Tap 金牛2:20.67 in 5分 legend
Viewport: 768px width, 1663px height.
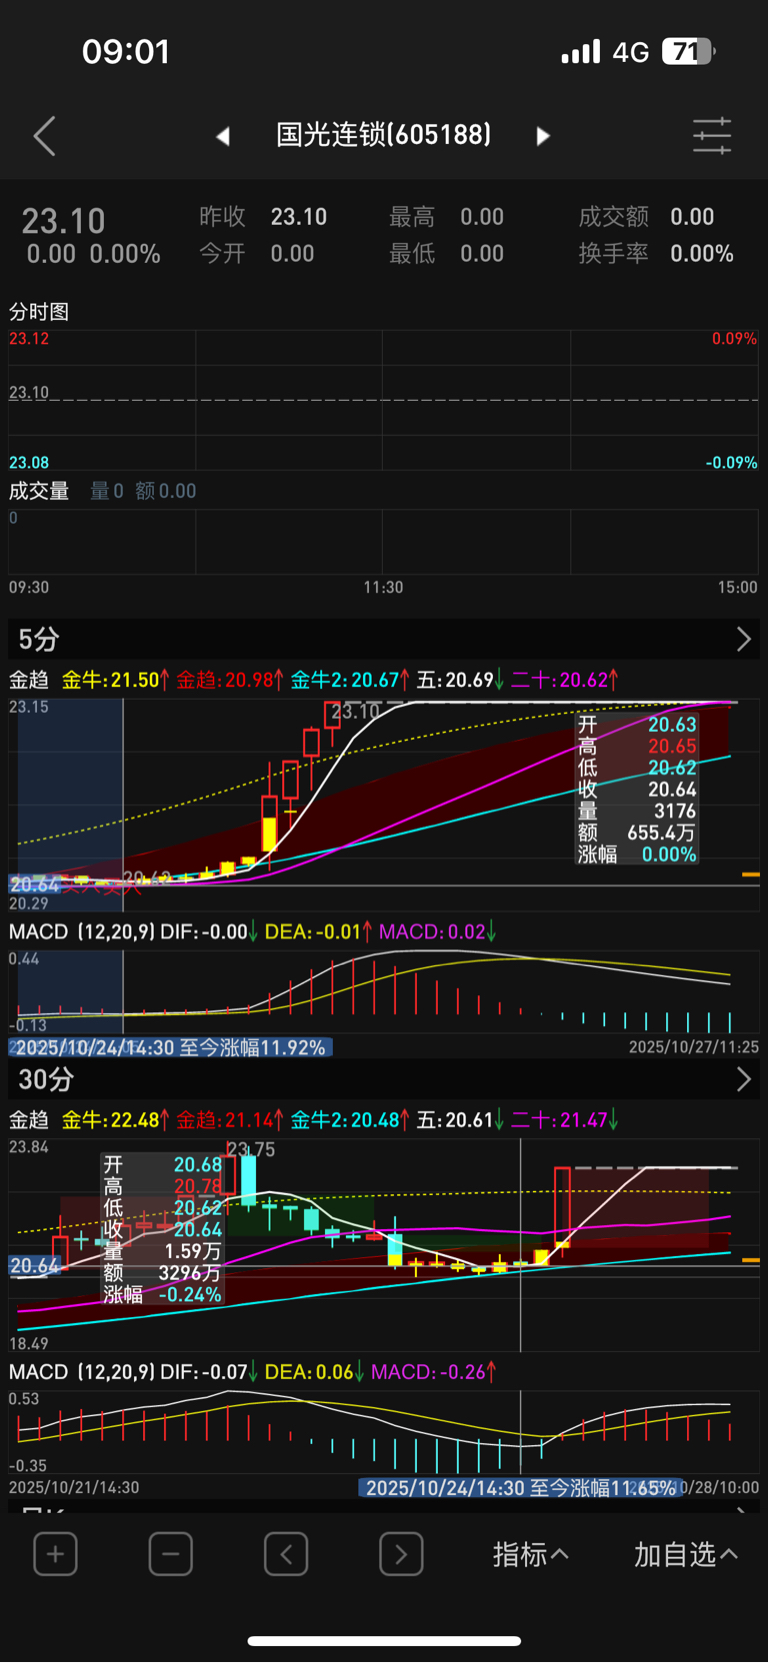(x=350, y=680)
